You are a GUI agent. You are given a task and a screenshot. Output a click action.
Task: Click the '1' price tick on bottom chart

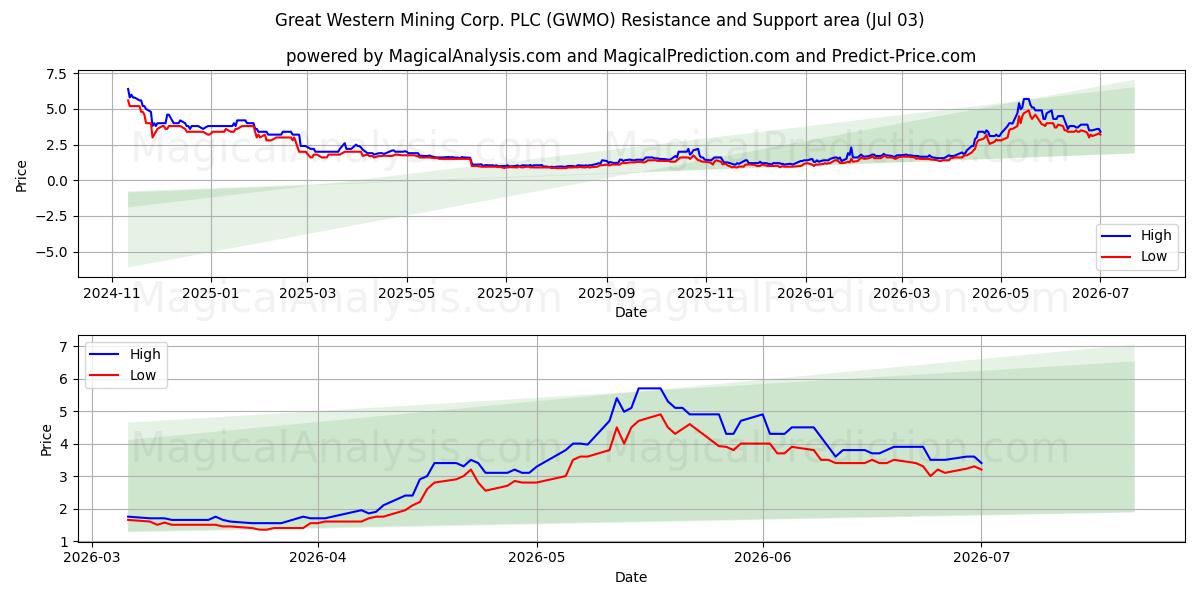[62, 541]
